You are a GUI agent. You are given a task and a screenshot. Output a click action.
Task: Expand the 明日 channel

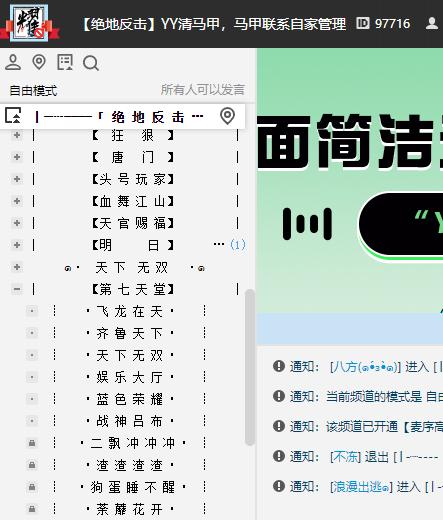point(17,245)
